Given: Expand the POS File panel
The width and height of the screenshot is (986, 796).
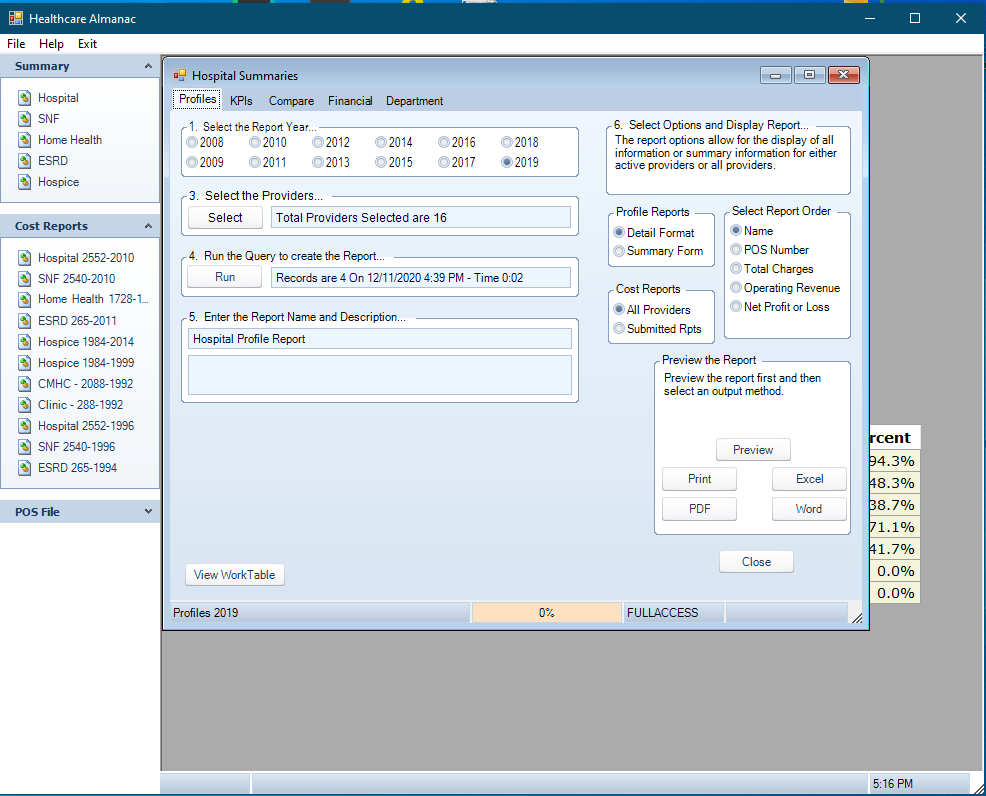Looking at the screenshot, I should tap(145, 511).
